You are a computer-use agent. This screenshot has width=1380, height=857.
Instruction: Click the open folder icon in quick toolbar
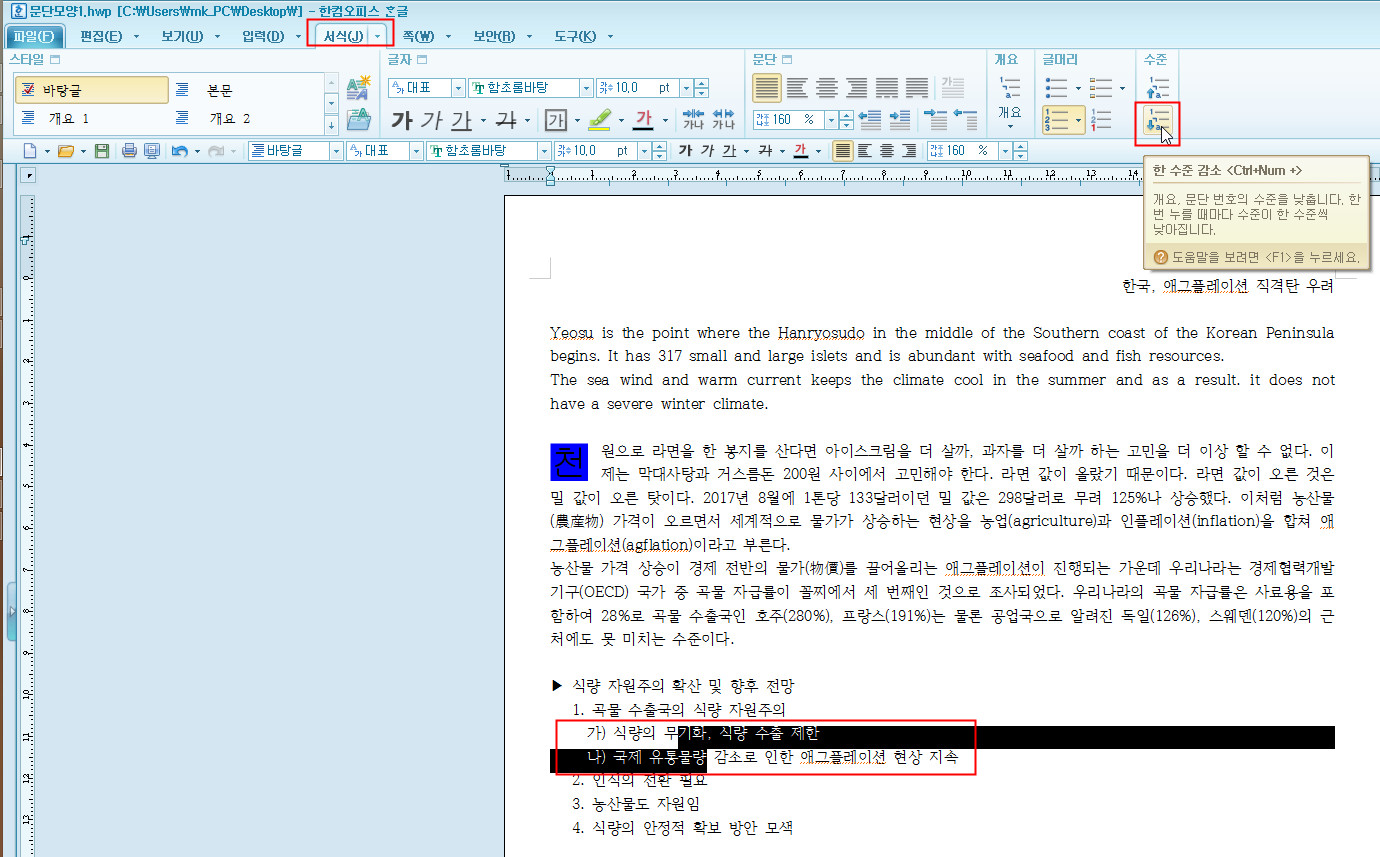(65, 151)
